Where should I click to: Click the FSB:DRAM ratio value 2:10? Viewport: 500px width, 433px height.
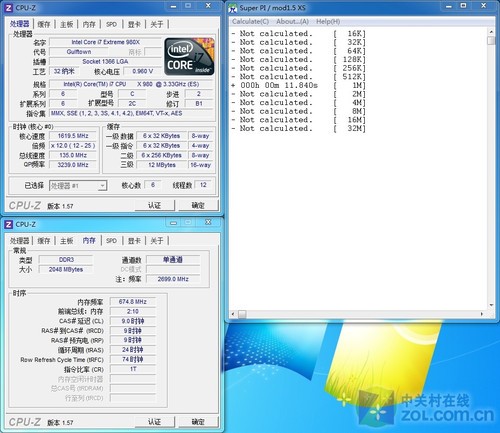[133, 311]
